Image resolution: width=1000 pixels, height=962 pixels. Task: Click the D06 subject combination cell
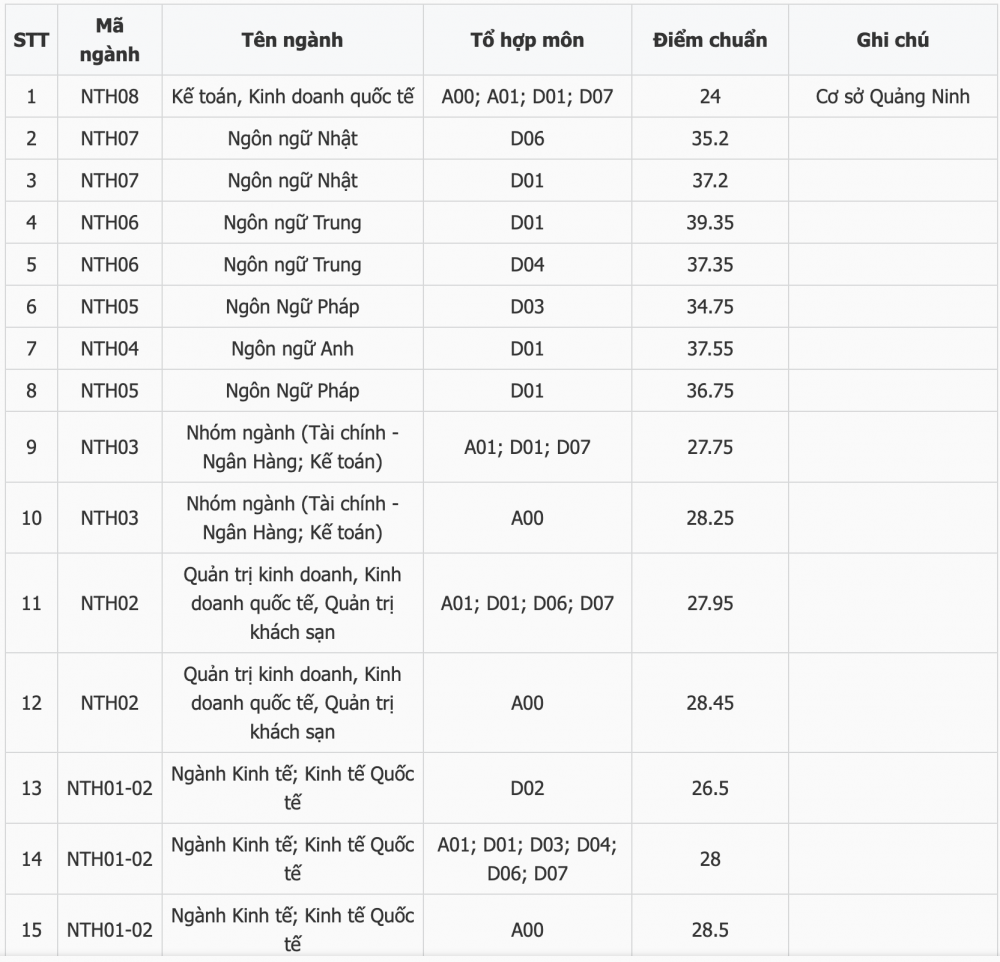[x=527, y=138]
